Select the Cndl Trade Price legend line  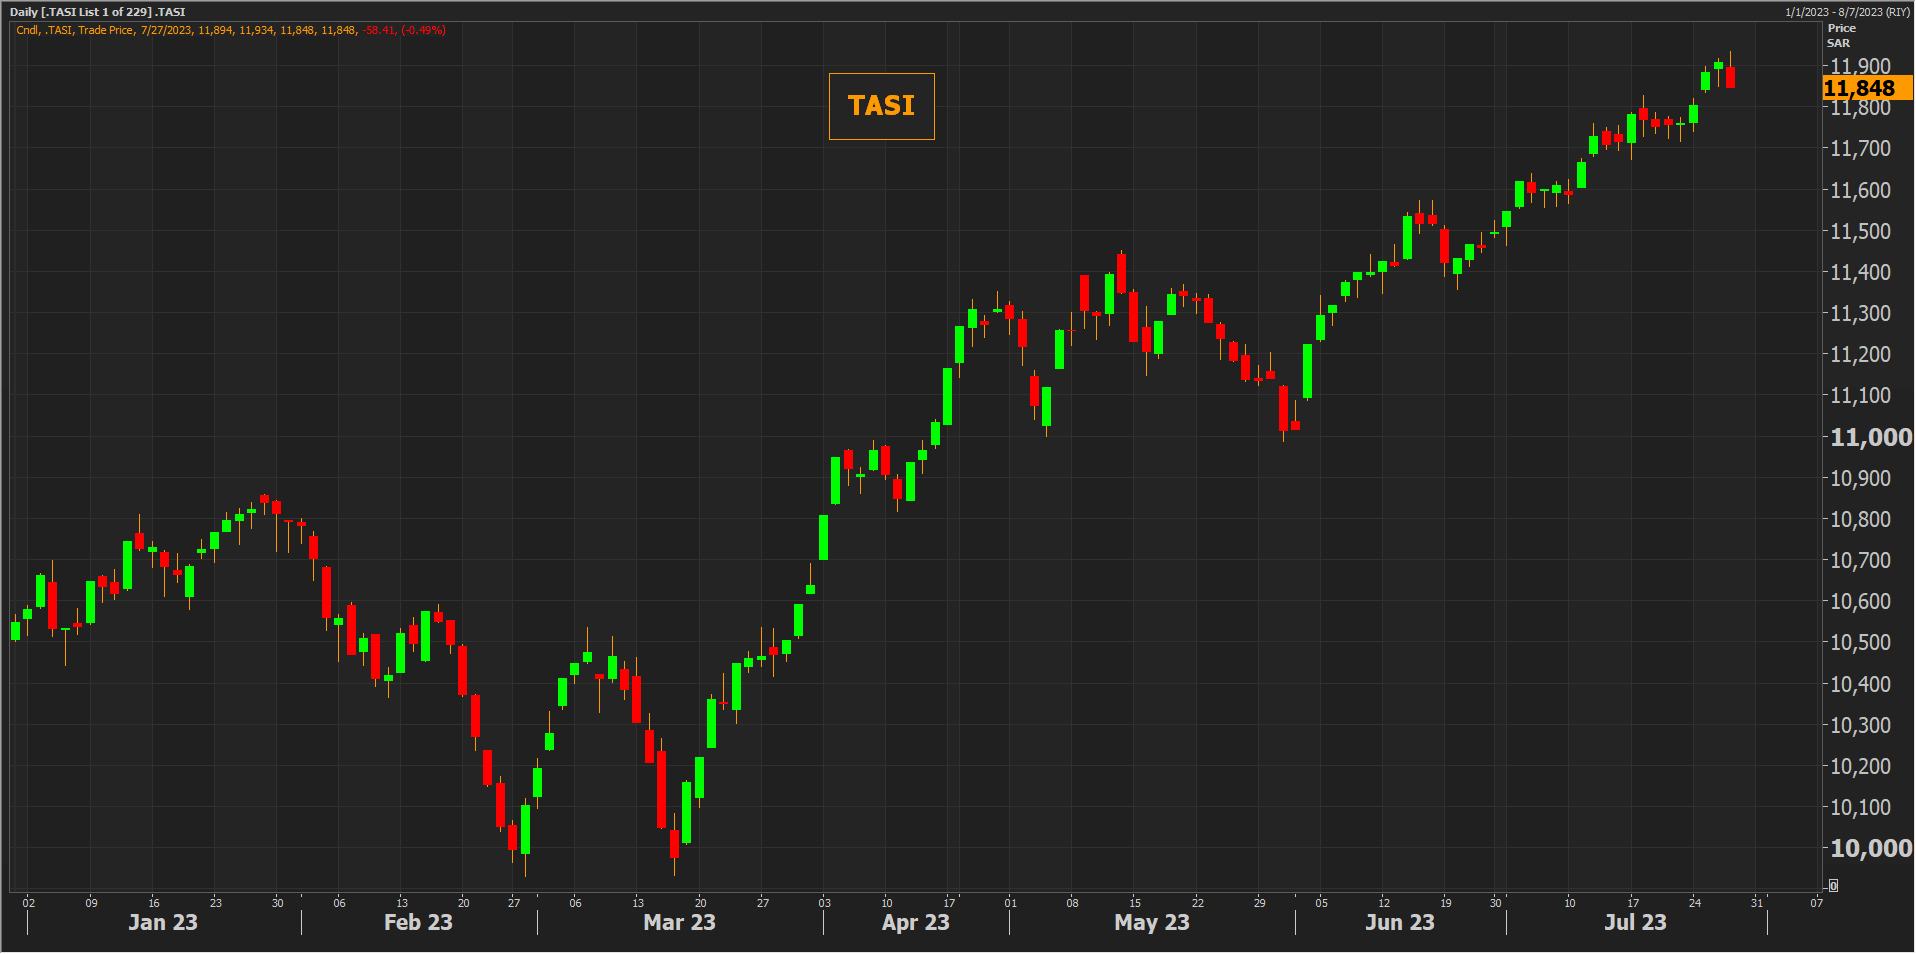click(x=230, y=30)
